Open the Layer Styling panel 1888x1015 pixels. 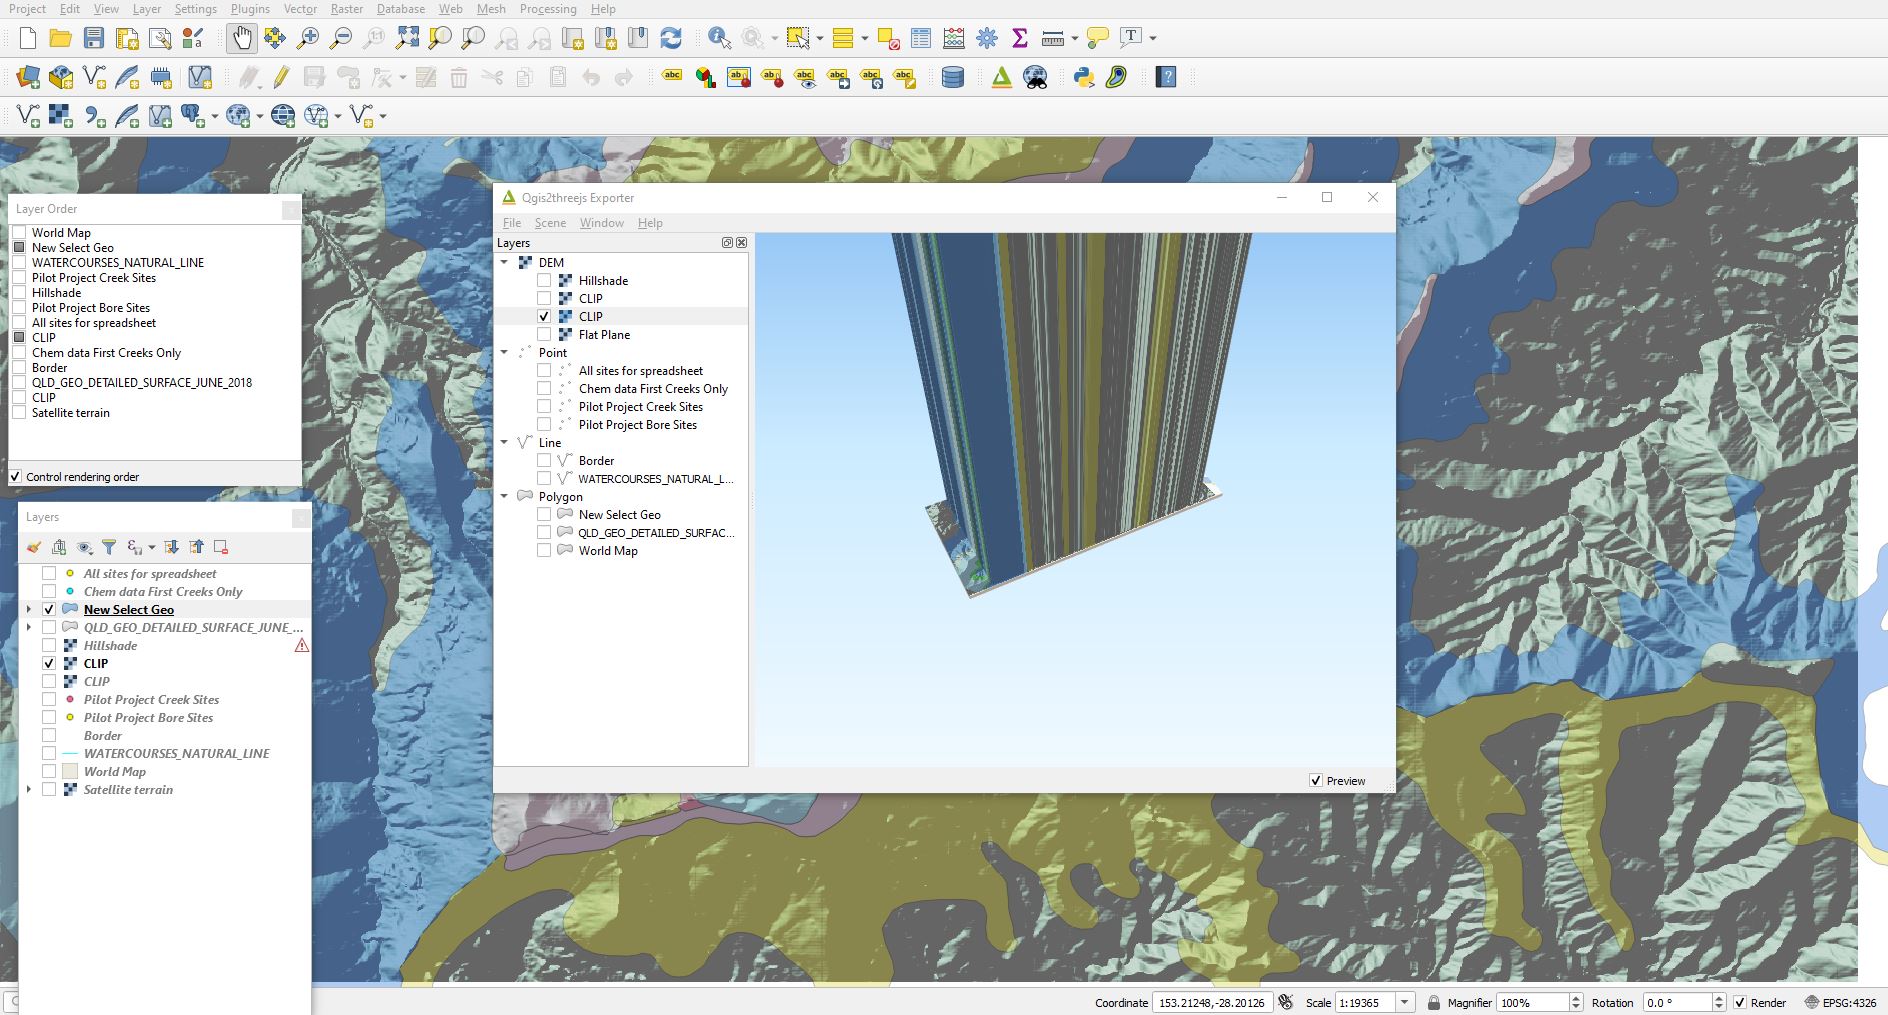pos(33,547)
